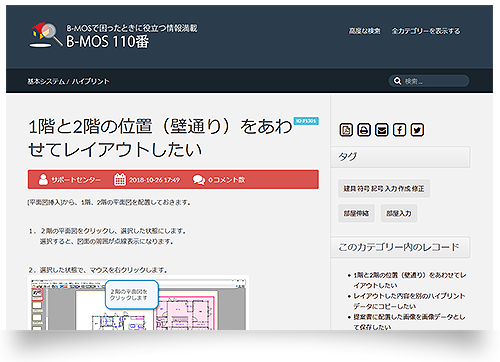Select the 部屋入力 tag
Viewport: 500px width, 362px height.
(399, 213)
